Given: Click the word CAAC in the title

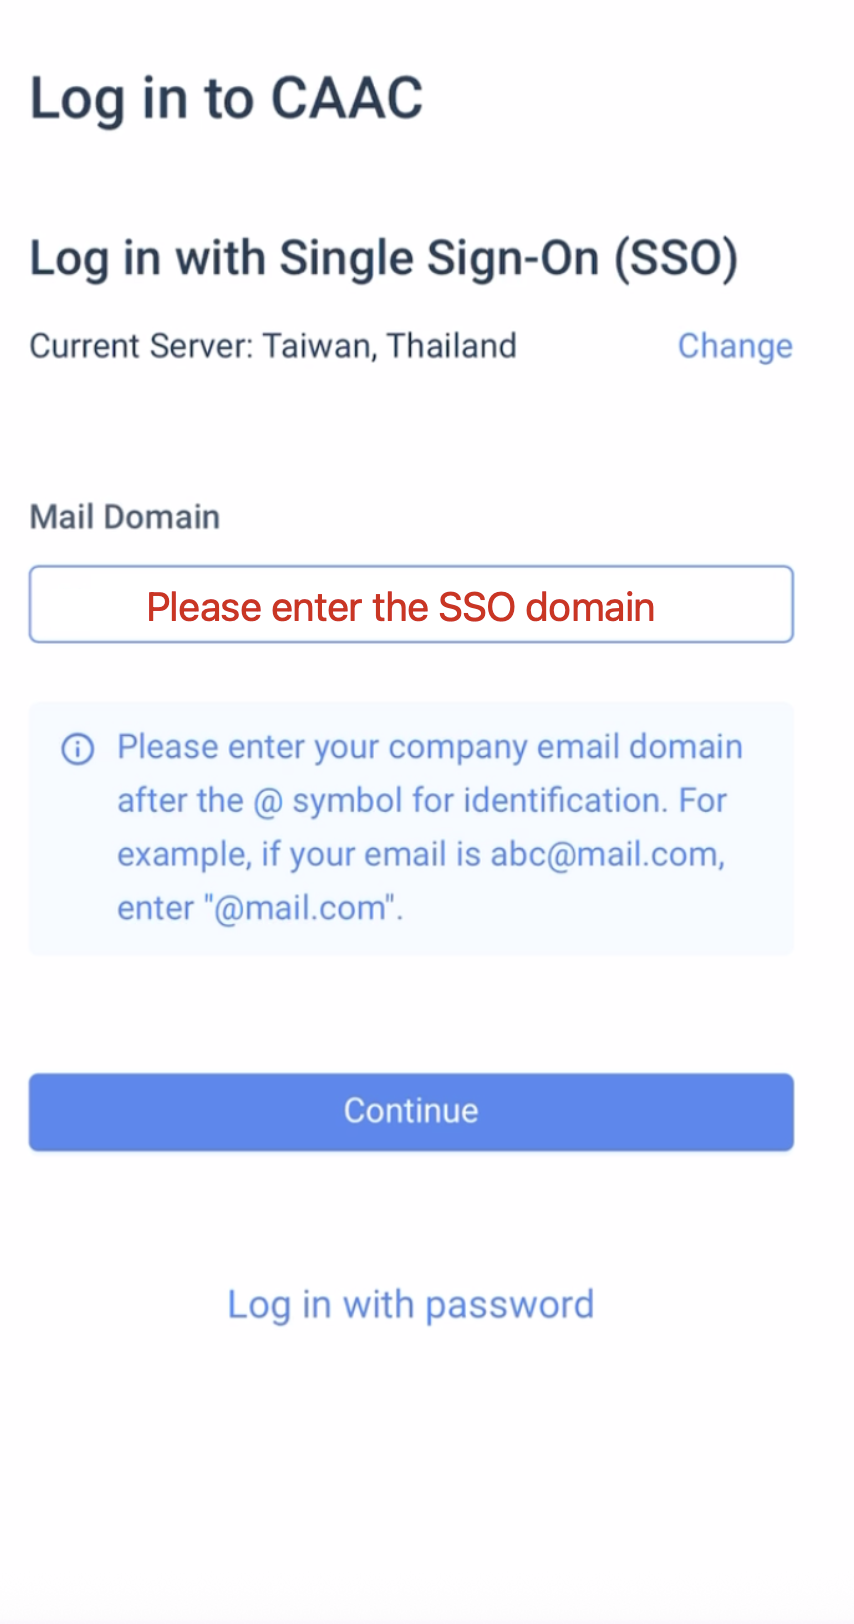Looking at the screenshot, I should click(x=347, y=98).
